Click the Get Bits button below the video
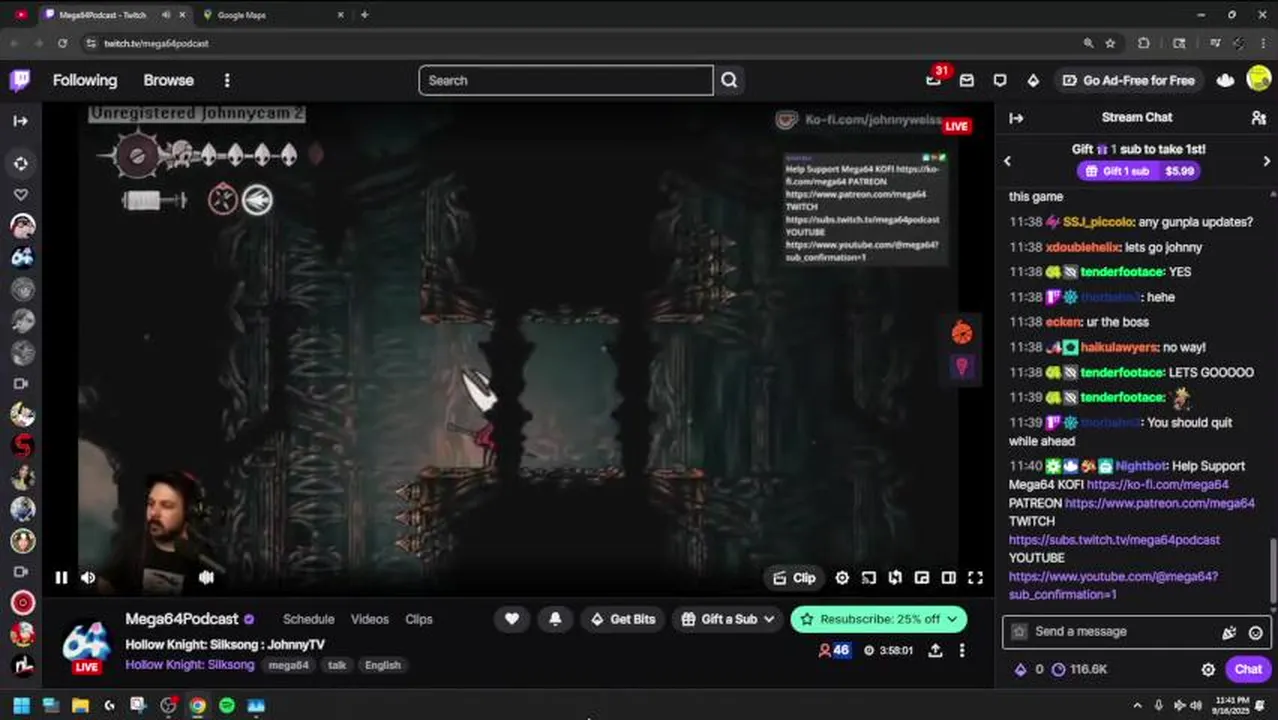The height and width of the screenshot is (720, 1278). (623, 619)
